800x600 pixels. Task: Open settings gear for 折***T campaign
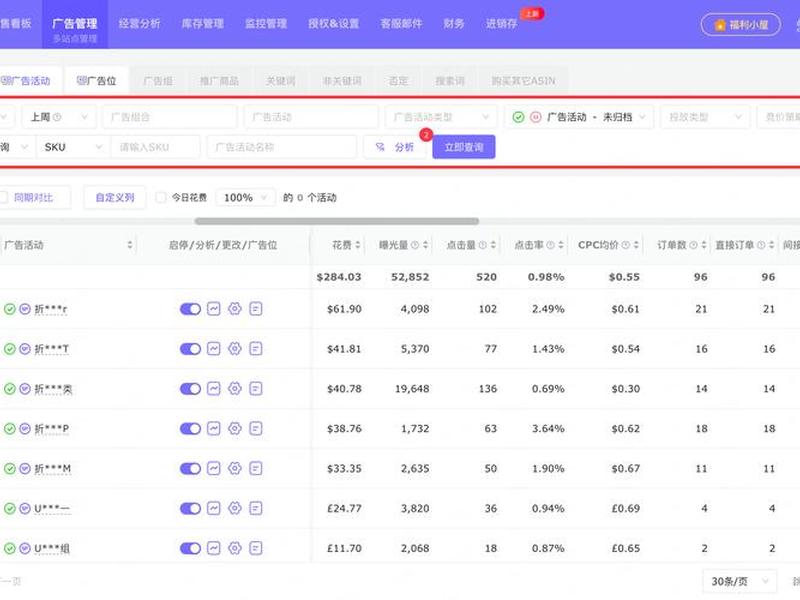click(235, 348)
